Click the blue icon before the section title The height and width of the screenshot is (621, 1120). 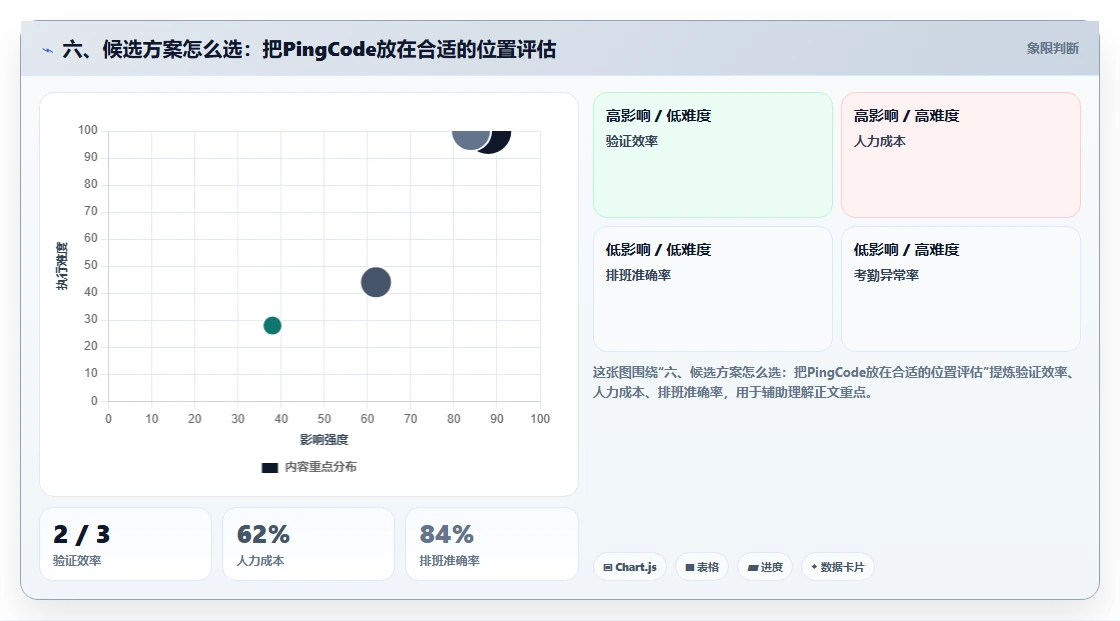click(47, 50)
